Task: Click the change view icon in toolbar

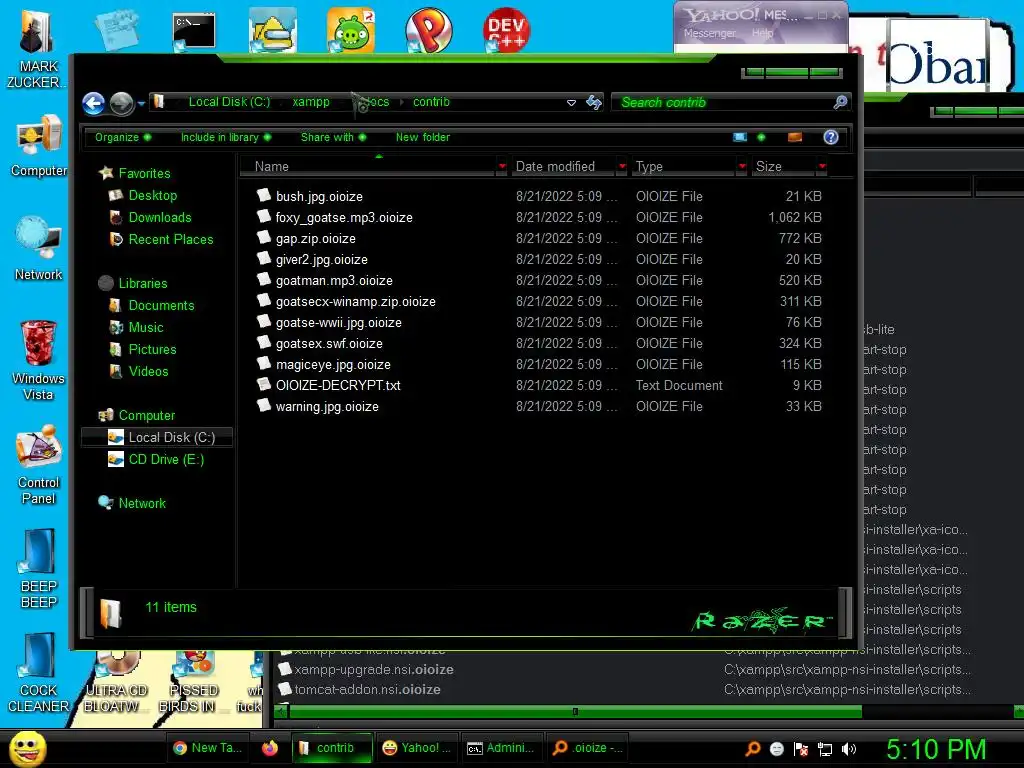Action: click(739, 137)
